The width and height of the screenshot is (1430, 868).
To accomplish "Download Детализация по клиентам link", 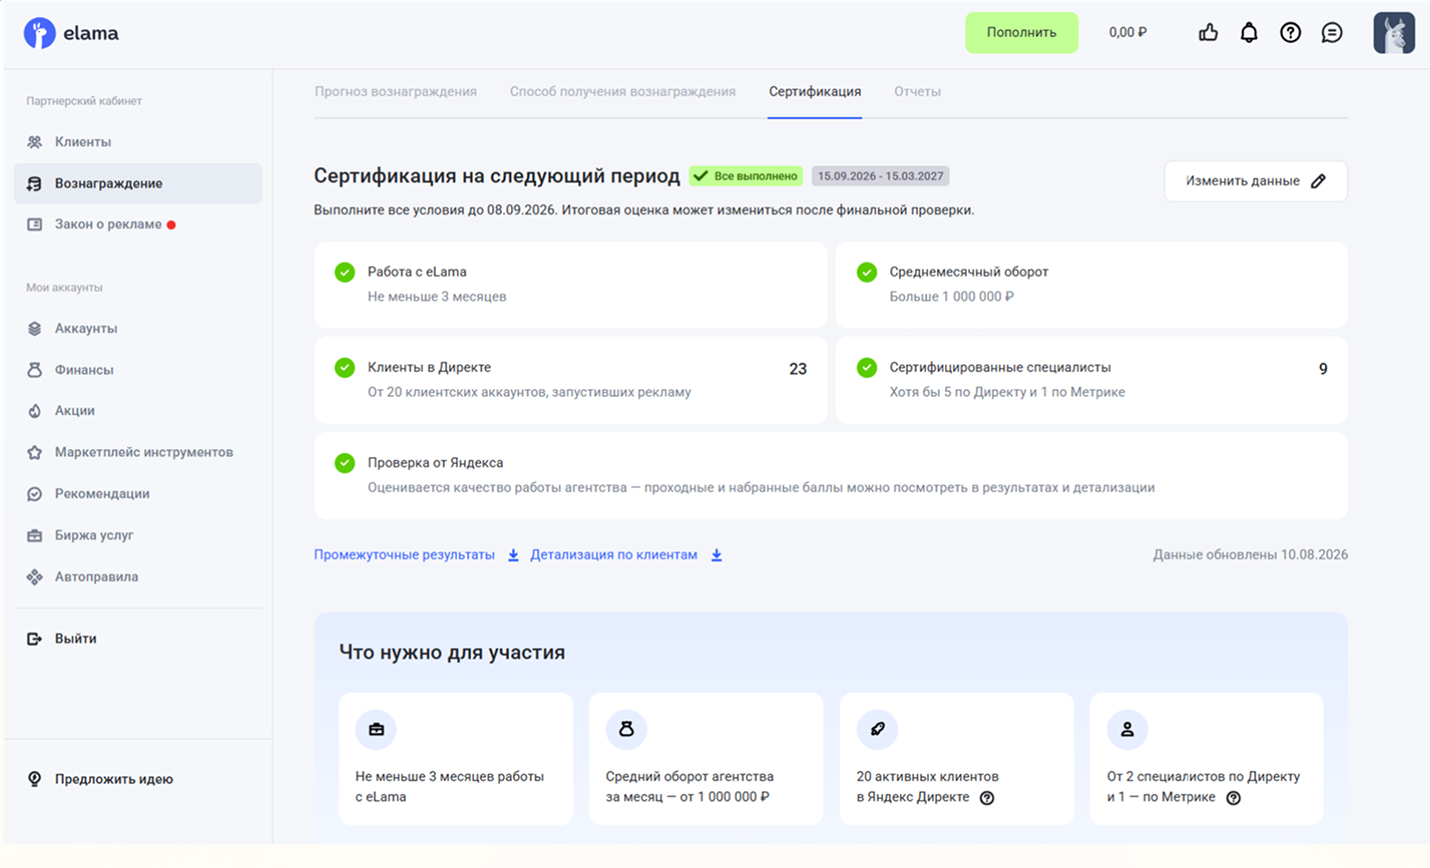I will [x=613, y=555].
